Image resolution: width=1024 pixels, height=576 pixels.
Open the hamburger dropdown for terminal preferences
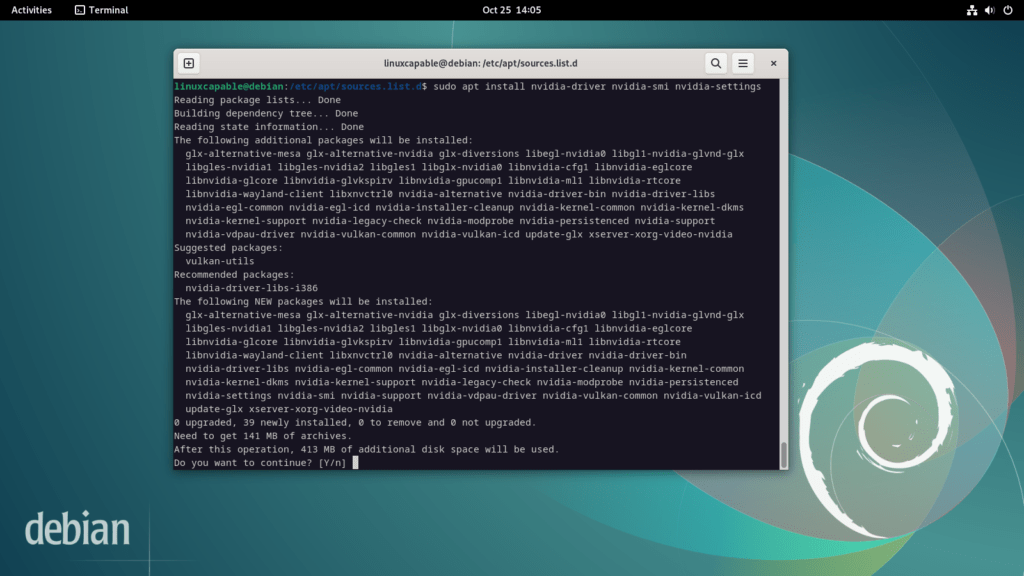click(743, 62)
